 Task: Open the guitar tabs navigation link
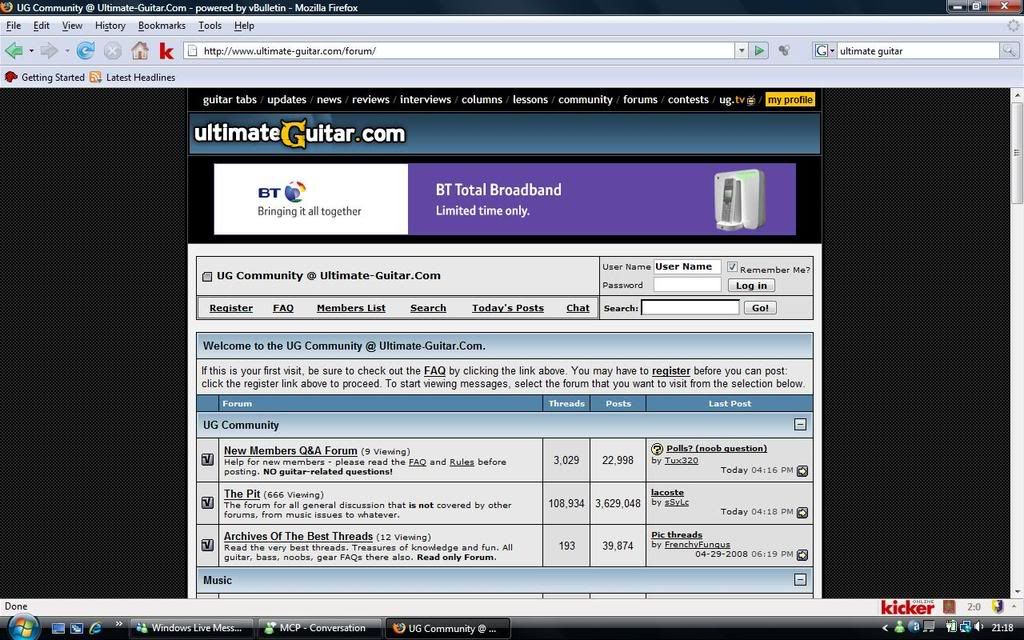[x=229, y=99]
